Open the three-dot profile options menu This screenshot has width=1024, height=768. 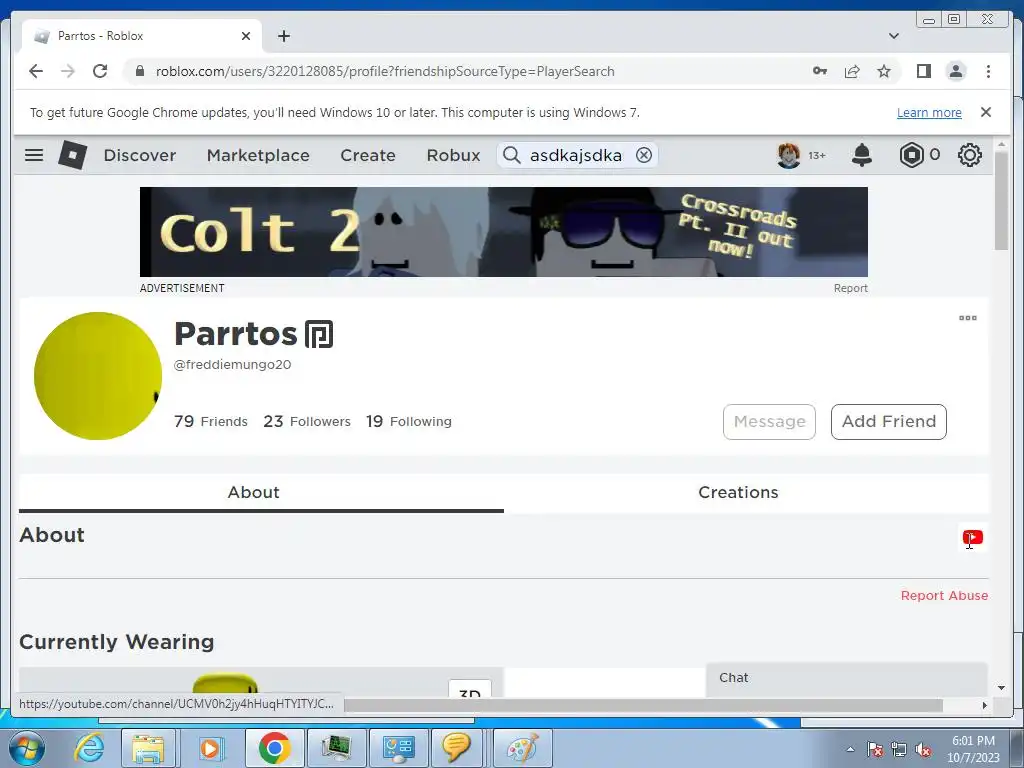(968, 318)
